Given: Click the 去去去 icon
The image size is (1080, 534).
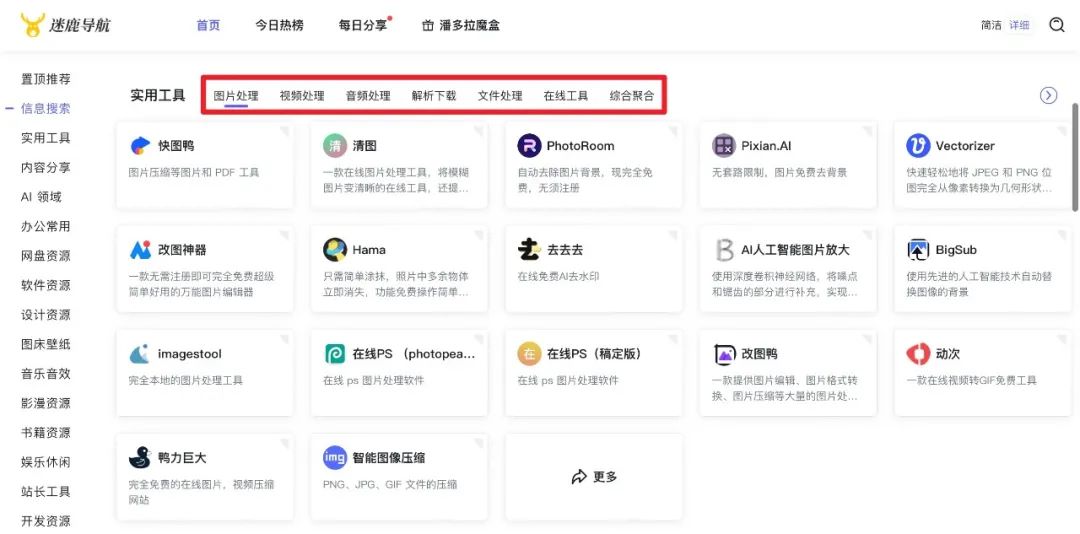Looking at the screenshot, I should coord(529,250).
